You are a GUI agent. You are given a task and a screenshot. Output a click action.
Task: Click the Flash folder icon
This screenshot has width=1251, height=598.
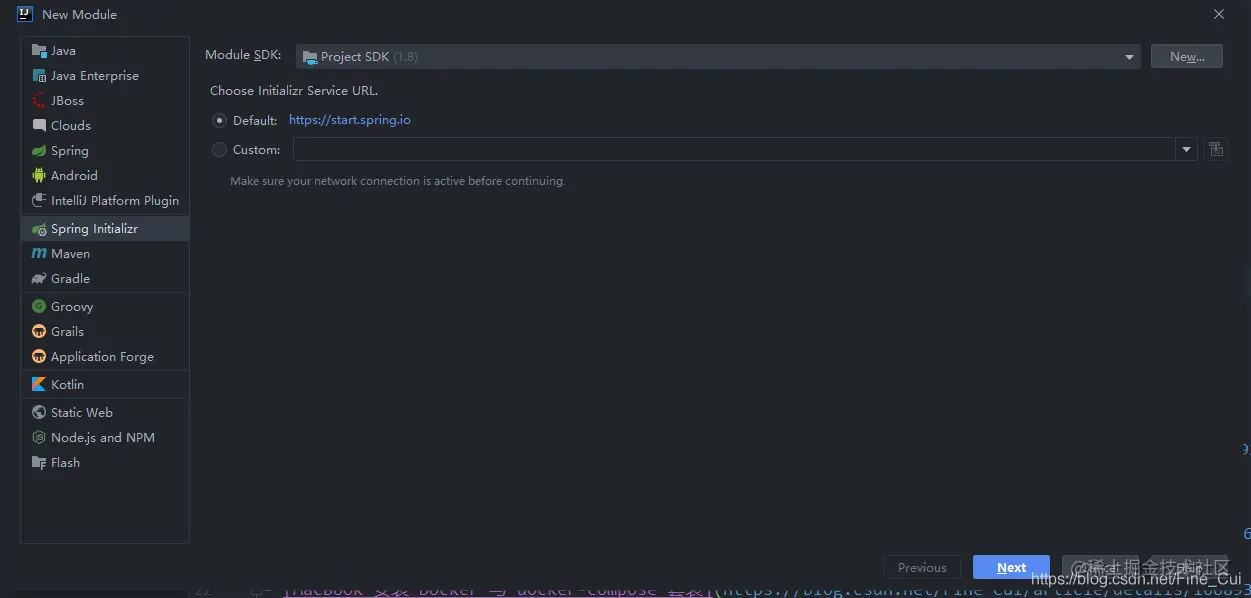[39, 463]
